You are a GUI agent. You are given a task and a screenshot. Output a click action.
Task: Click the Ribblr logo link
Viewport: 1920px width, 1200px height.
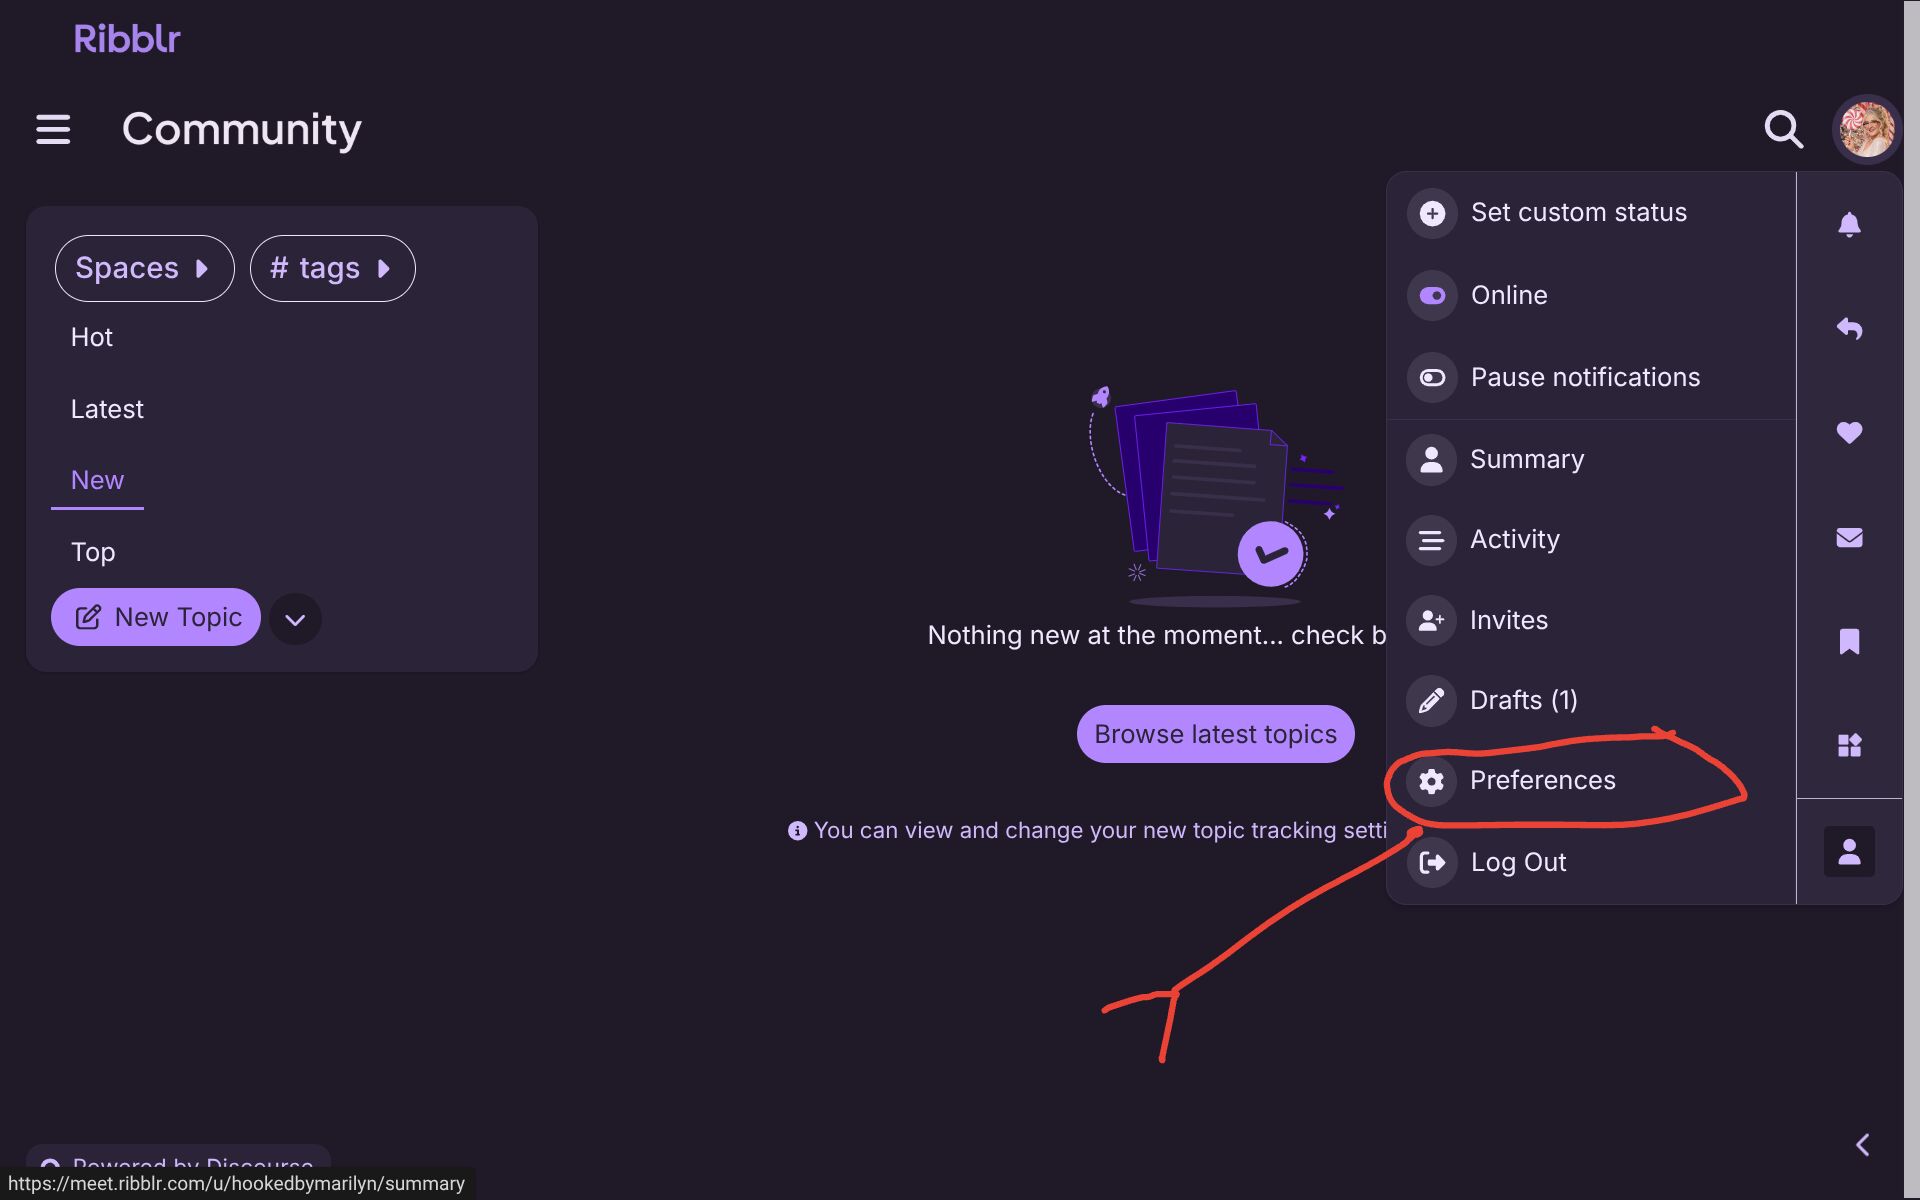tap(127, 39)
